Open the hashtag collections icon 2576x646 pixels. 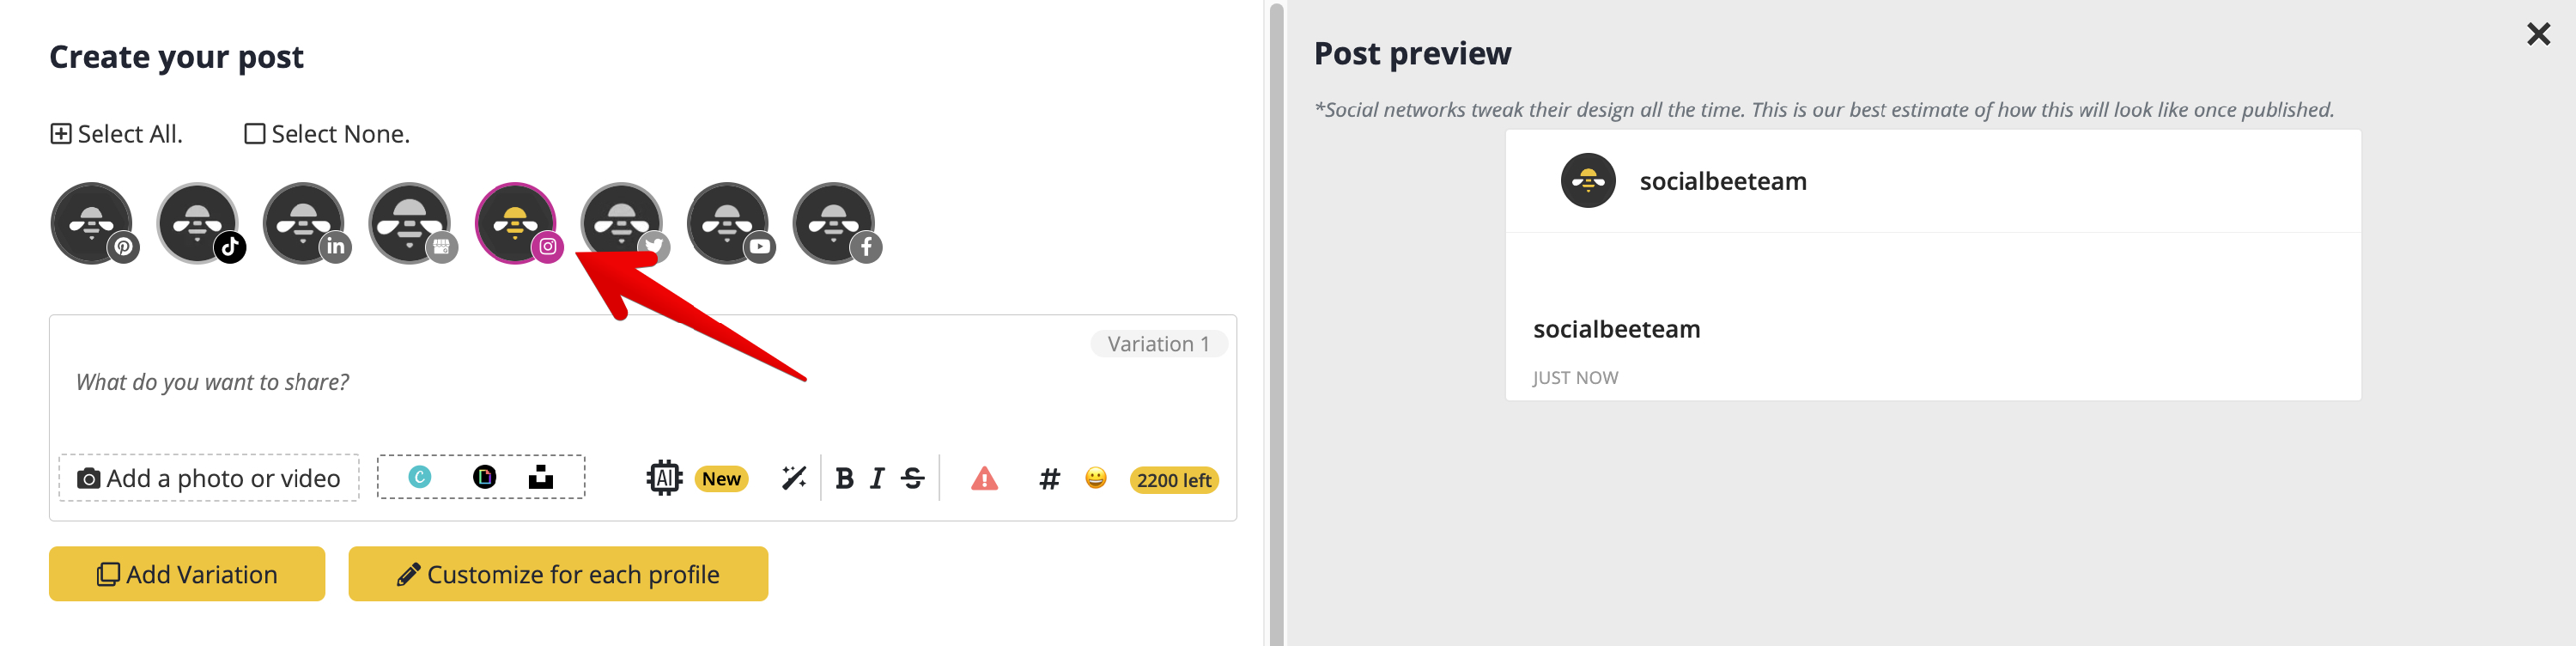click(1049, 479)
